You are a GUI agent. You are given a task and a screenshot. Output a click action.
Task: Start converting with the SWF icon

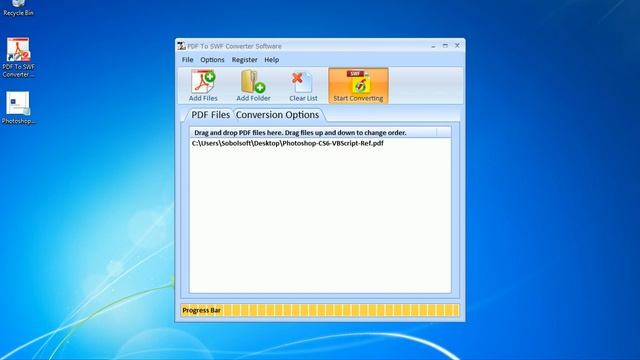[358, 86]
